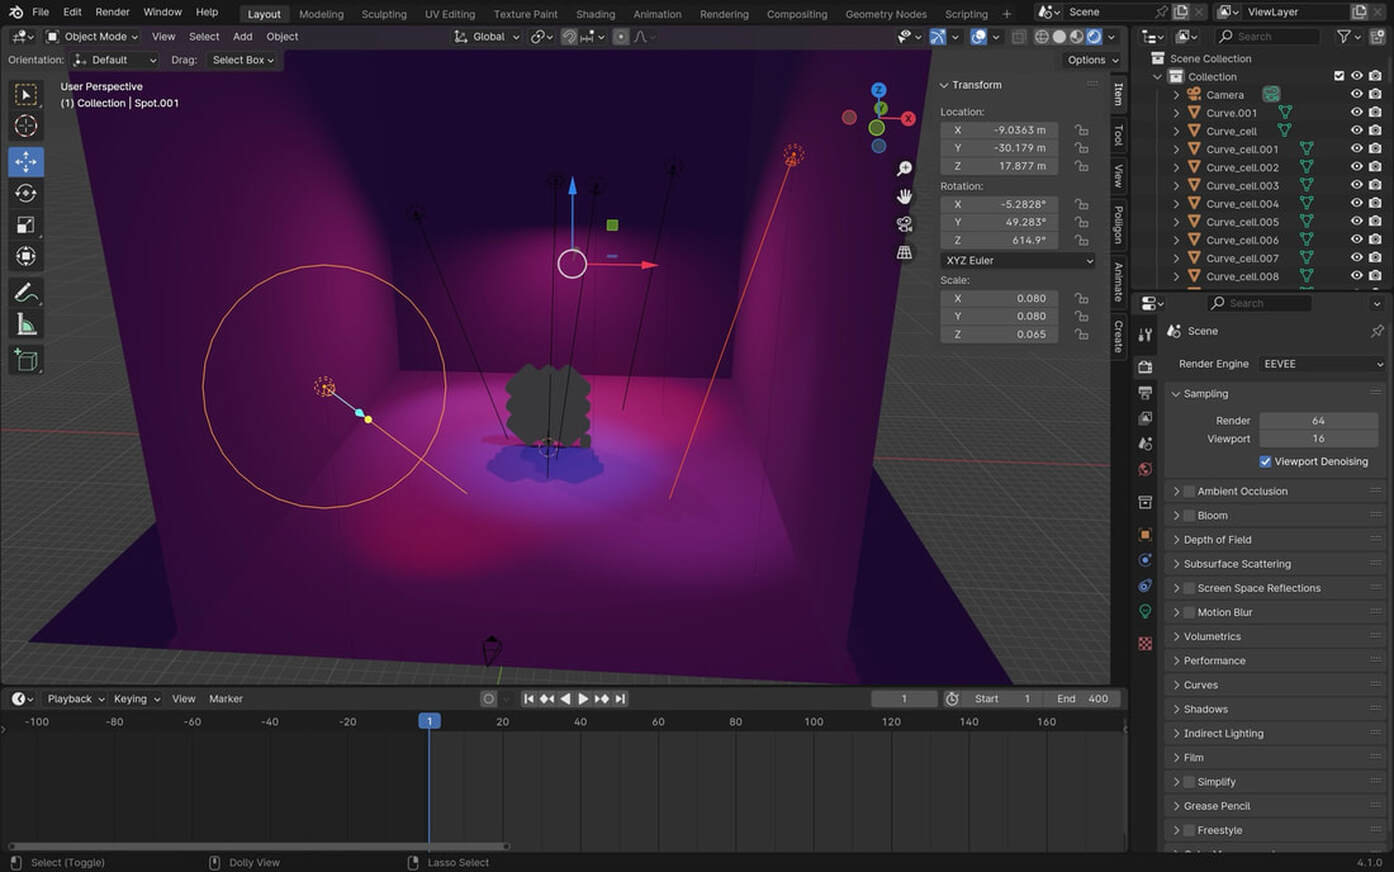1394x872 pixels.
Task: Jump to the last frame
Action: [x=620, y=699]
